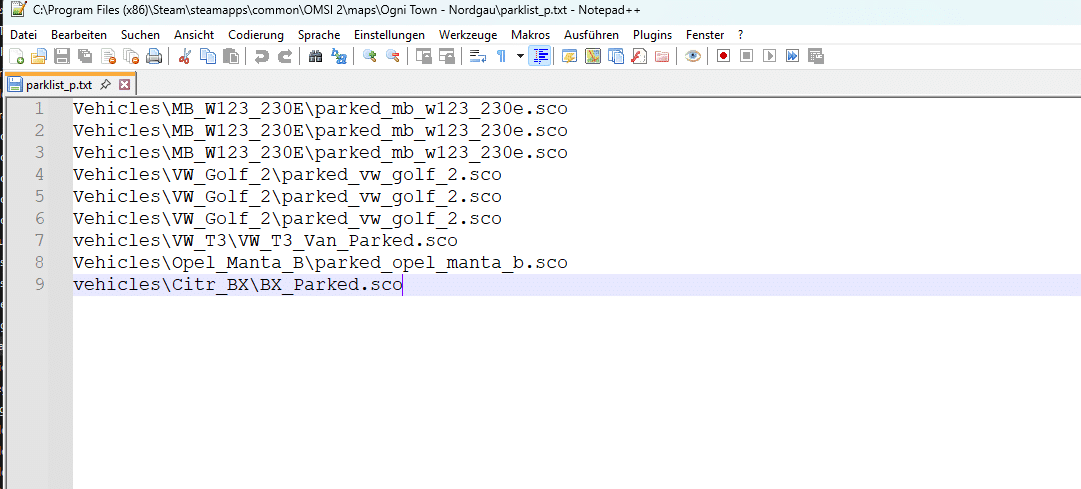Zoom in using the magnifier plus icon
The image size is (1081, 489).
pos(370,57)
